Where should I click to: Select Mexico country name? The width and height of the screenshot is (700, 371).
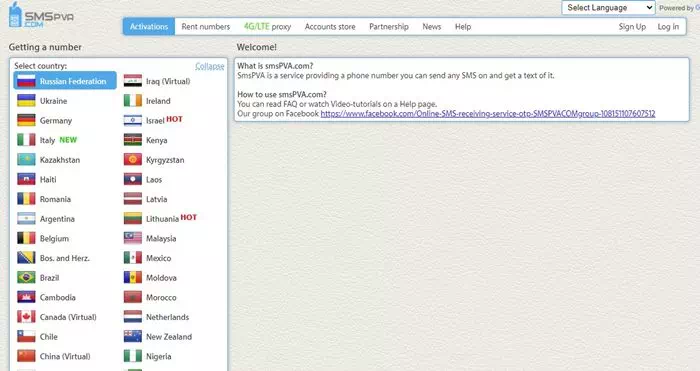(x=158, y=258)
